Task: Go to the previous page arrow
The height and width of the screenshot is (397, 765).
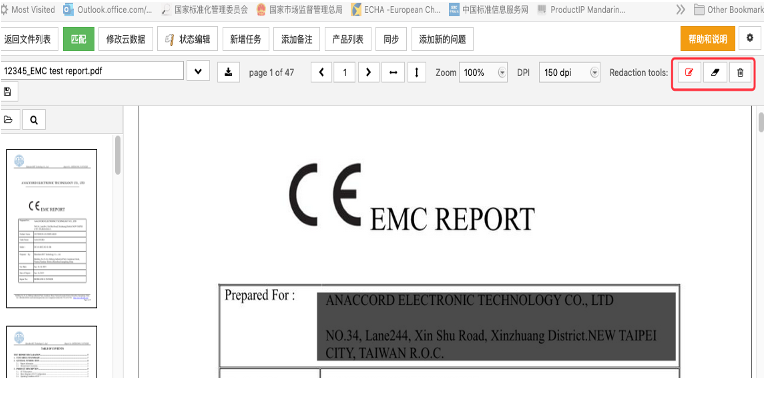Action: (322, 72)
